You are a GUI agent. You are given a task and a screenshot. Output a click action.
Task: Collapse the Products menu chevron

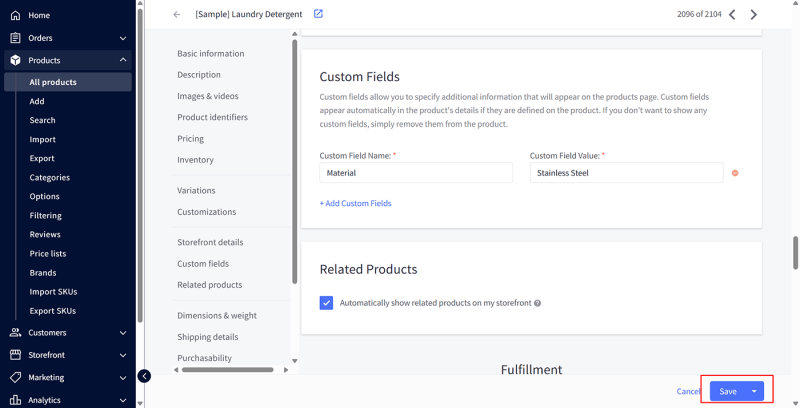(123, 60)
